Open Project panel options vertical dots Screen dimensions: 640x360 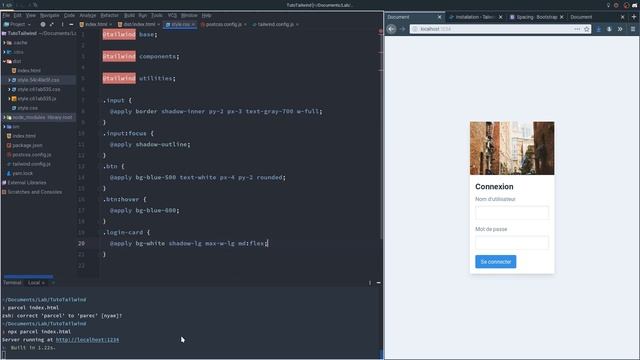coord(62,24)
